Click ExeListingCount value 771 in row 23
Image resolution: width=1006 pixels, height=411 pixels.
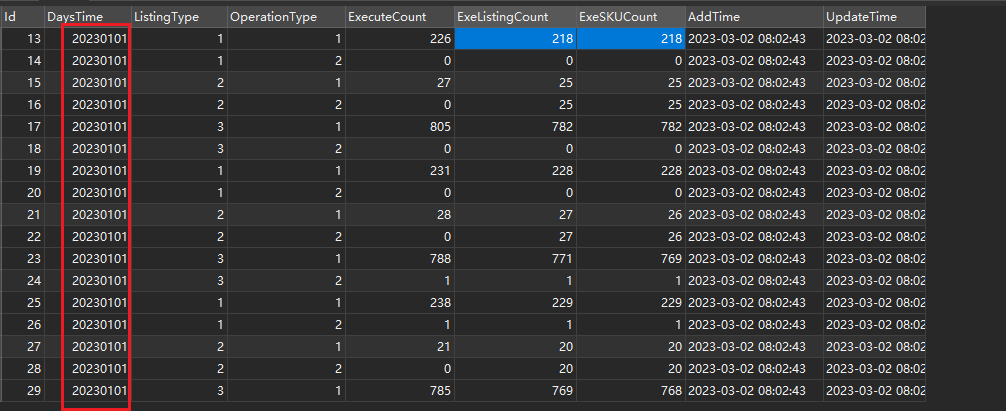[515, 258]
